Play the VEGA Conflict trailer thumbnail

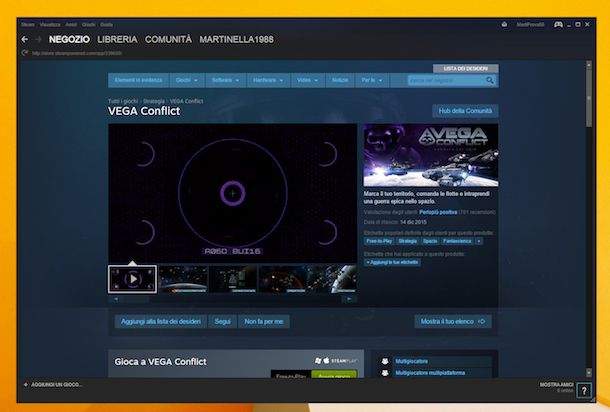(x=133, y=279)
